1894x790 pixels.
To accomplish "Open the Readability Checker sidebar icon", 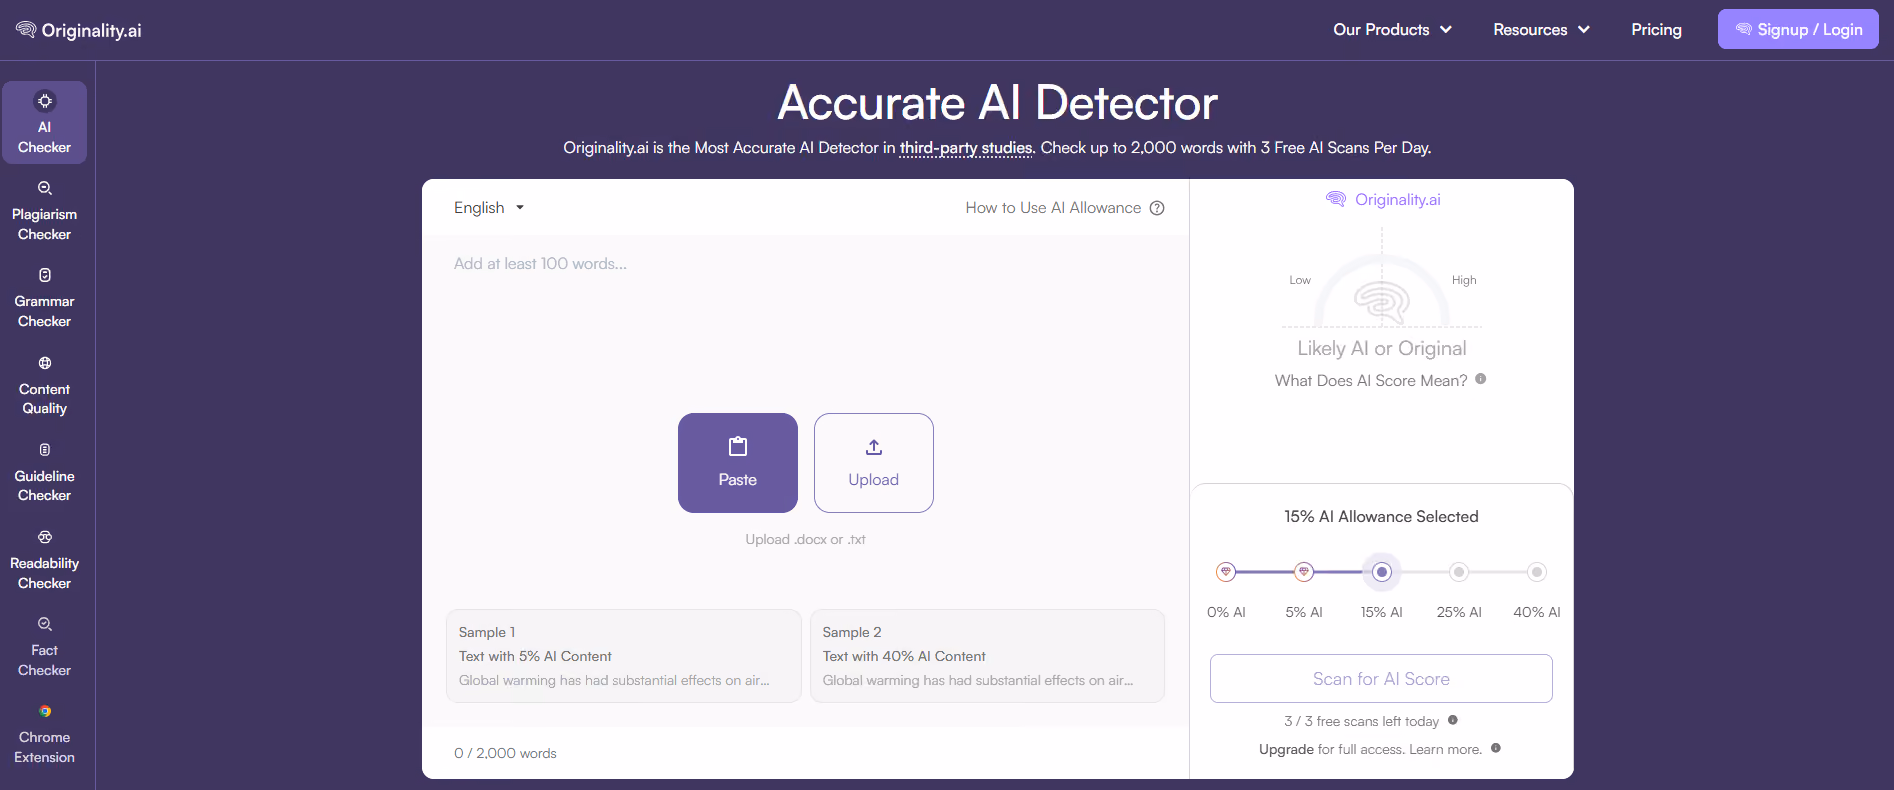I will (x=44, y=537).
